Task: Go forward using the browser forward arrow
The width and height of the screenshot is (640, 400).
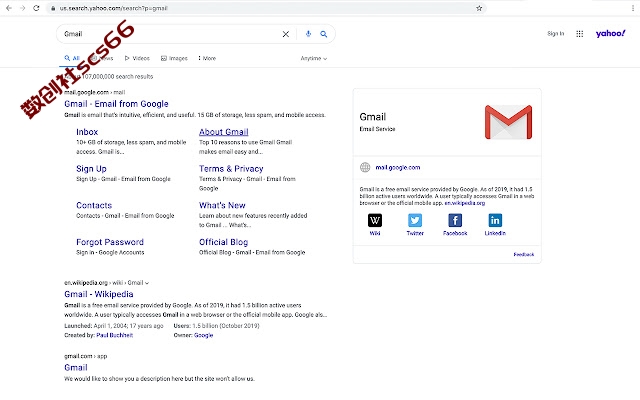Action: click(22, 8)
